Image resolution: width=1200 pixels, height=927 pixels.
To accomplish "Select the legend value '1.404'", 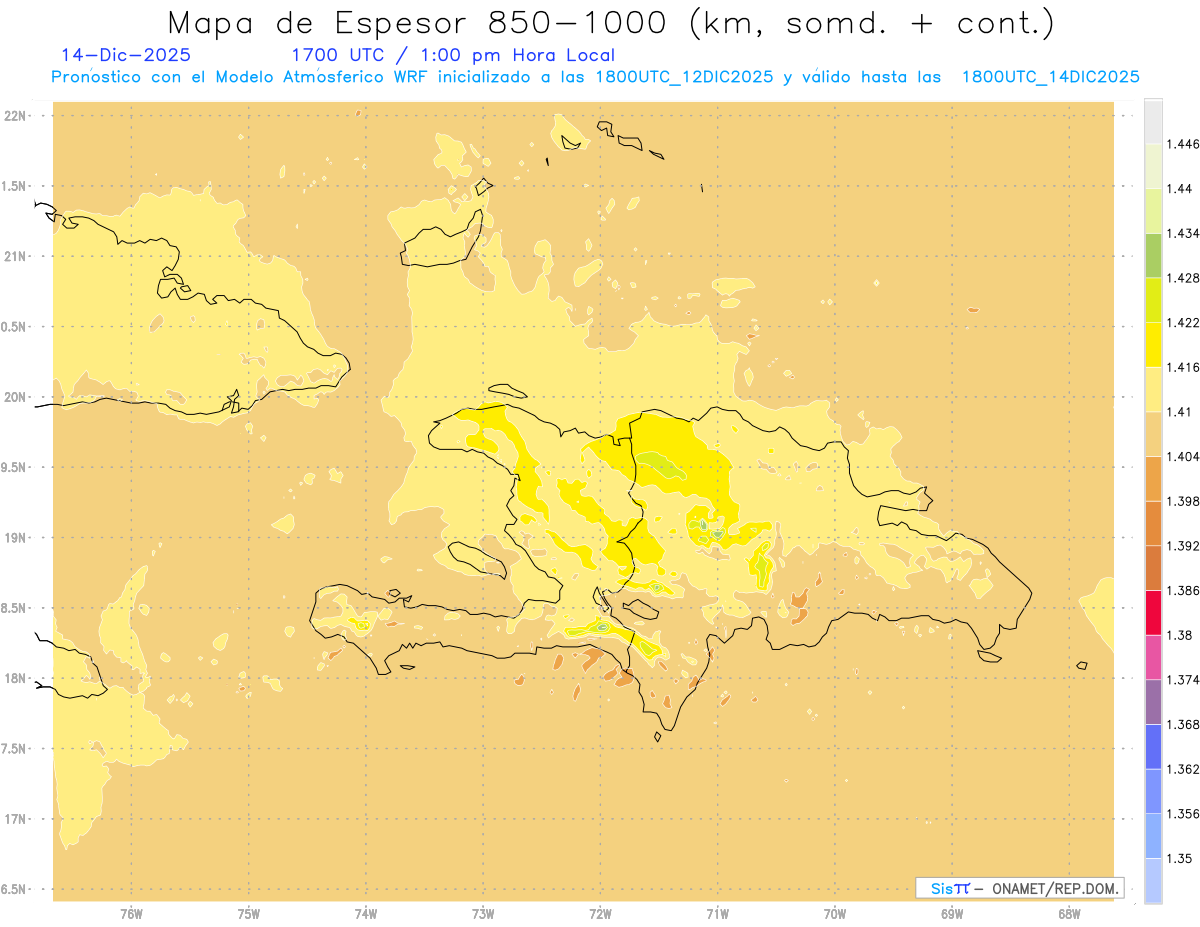I will point(1181,456).
